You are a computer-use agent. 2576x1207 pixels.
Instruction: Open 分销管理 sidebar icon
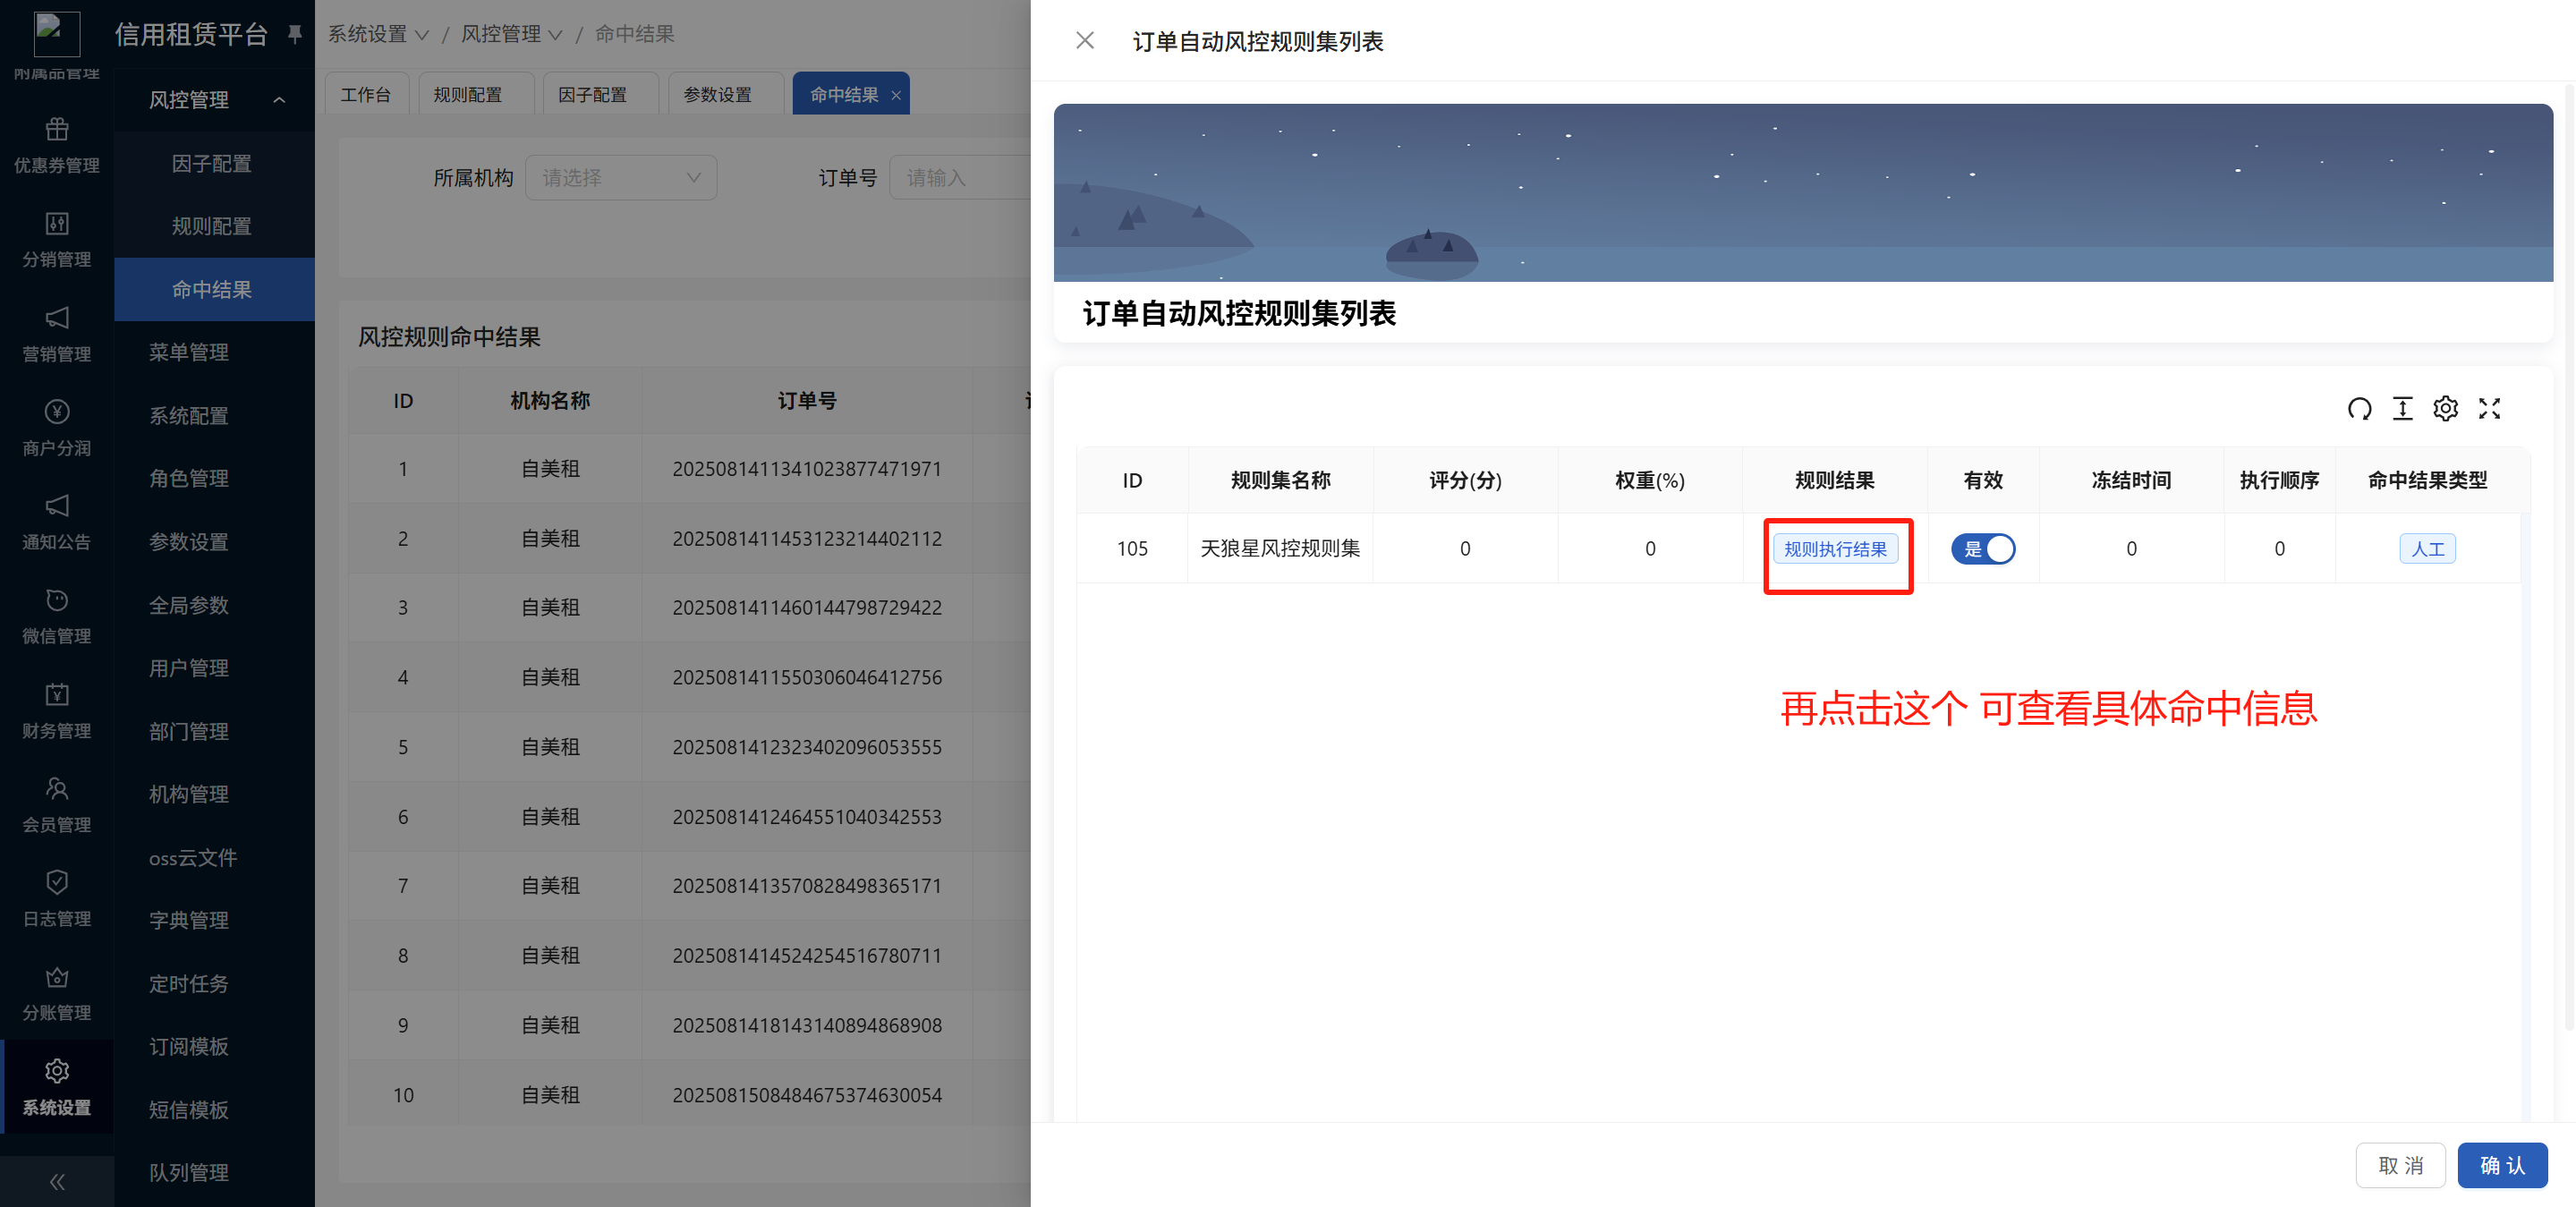point(57,222)
